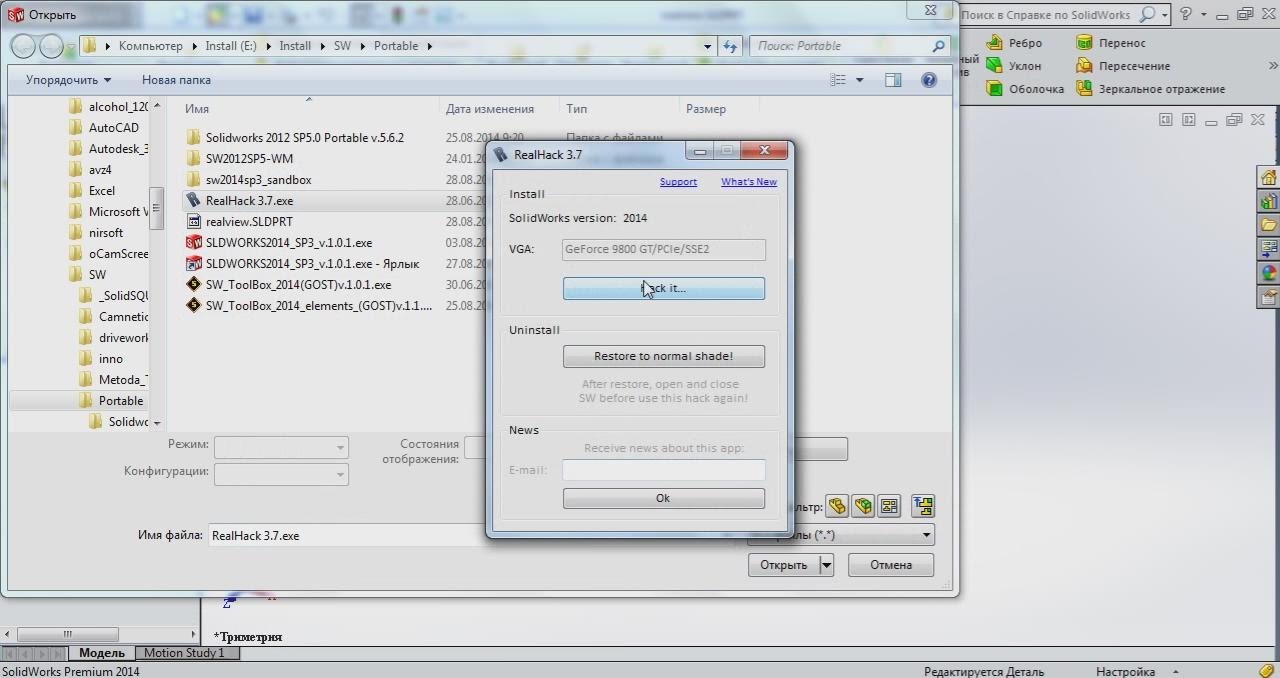Click the E-mail input field in RealHack
Screen dimensions: 1280x678
(664, 470)
